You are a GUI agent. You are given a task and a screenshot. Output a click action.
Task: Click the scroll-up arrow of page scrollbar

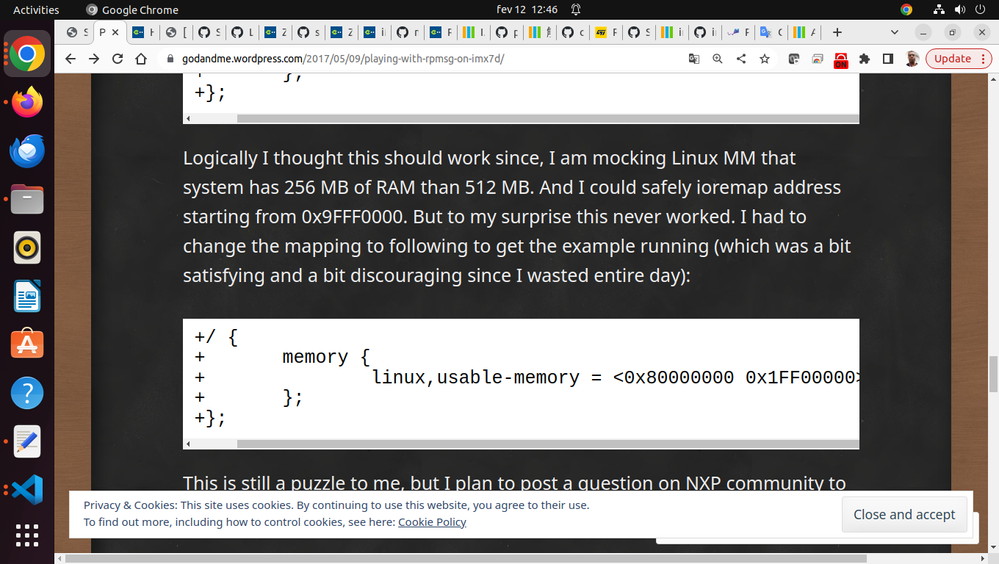tap(993, 79)
